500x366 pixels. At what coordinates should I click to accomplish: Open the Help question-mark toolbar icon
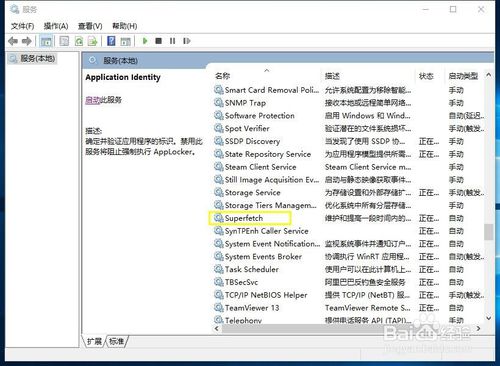coord(111,41)
